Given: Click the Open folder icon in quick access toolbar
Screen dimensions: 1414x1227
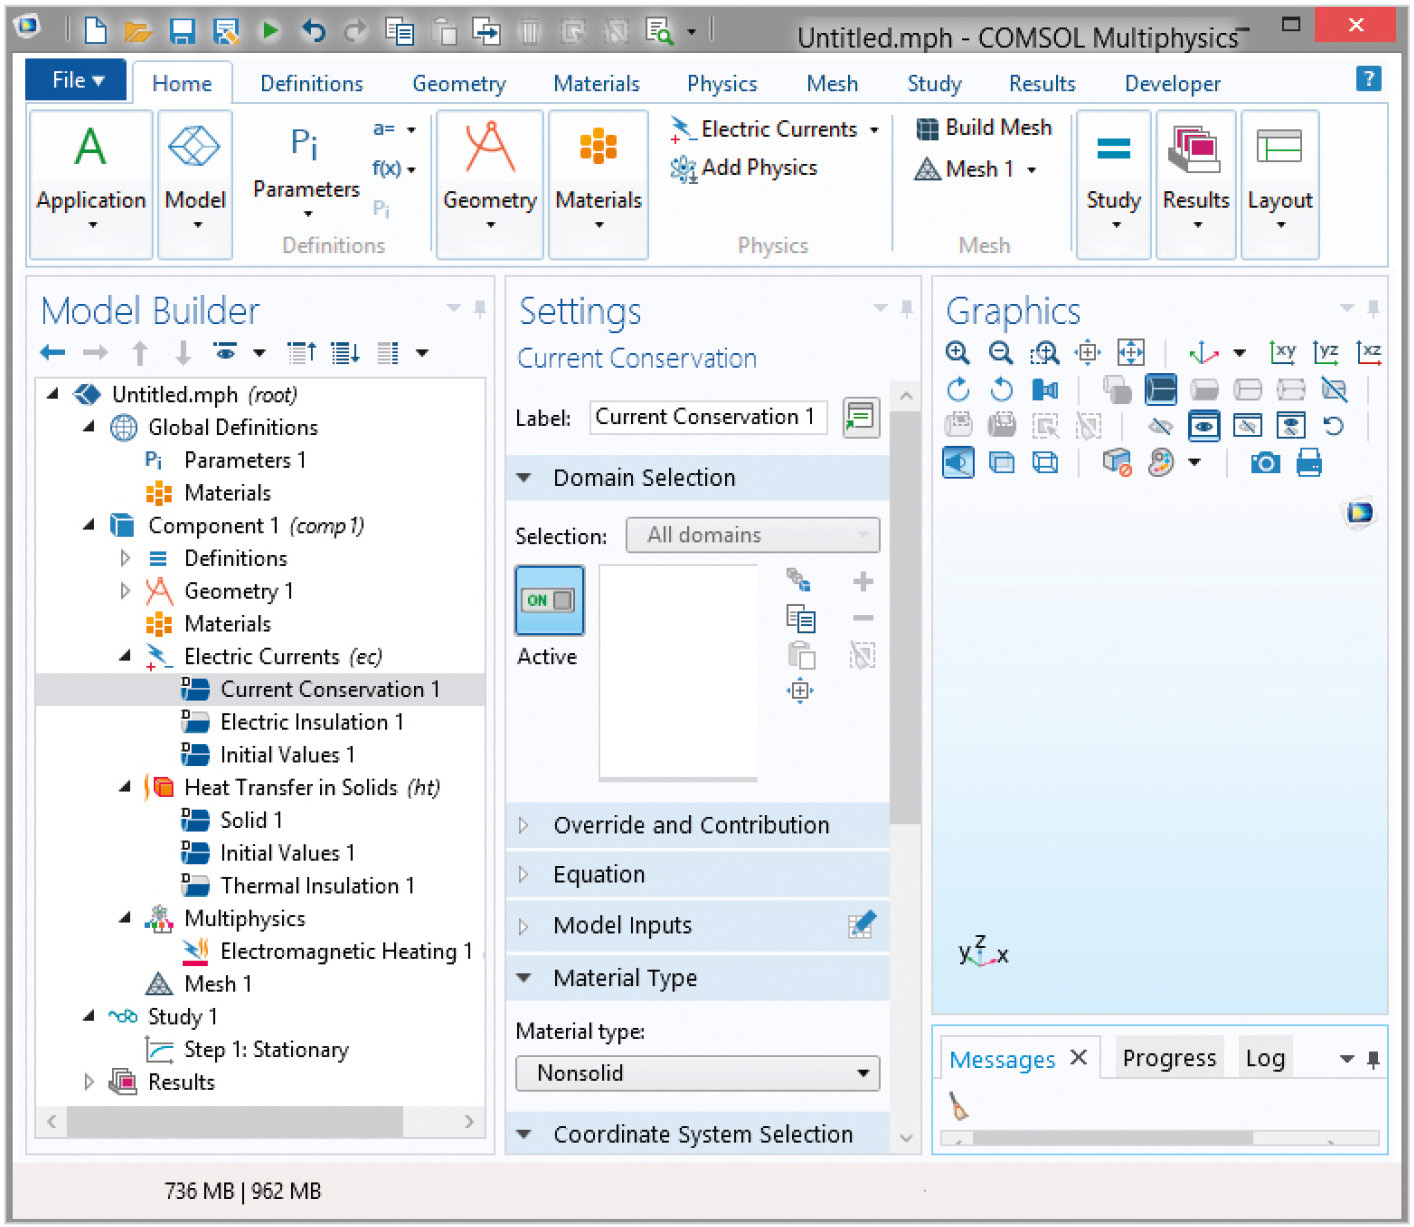Looking at the screenshot, I should click(137, 32).
